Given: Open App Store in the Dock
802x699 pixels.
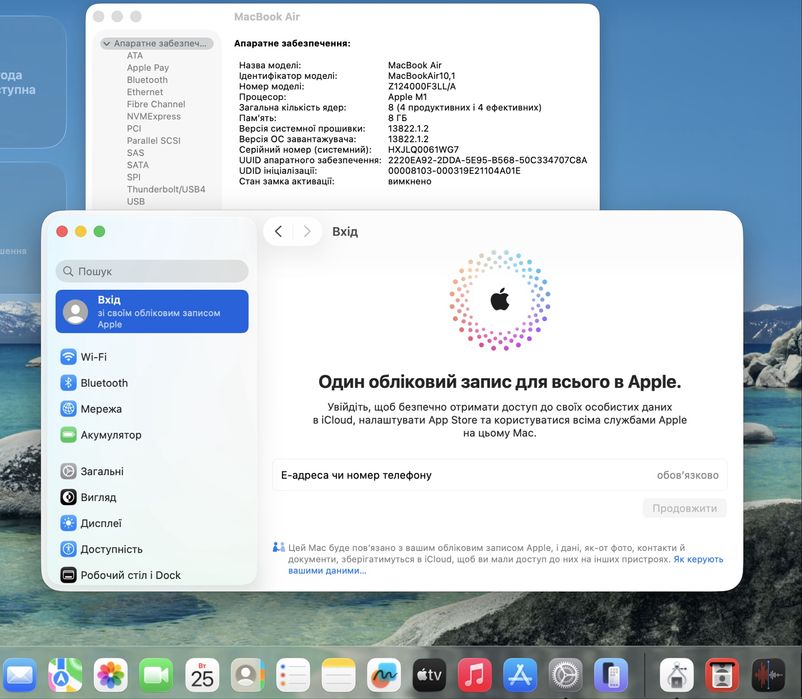Looking at the screenshot, I should pyautogui.click(x=520, y=675).
